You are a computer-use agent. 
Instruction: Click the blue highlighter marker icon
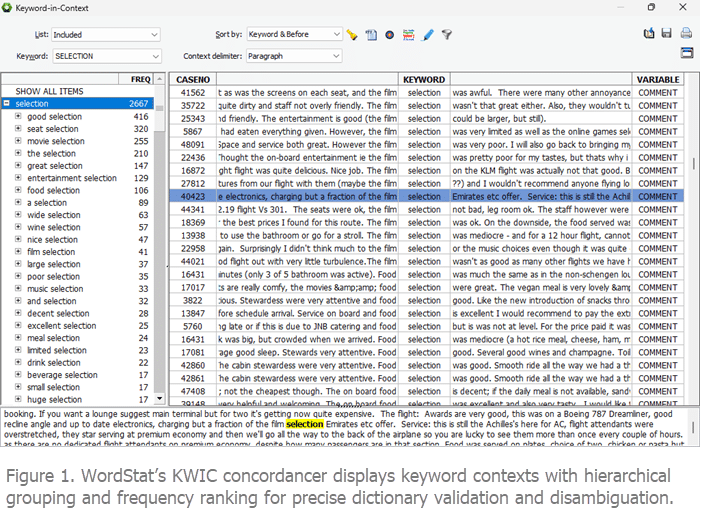pos(428,34)
